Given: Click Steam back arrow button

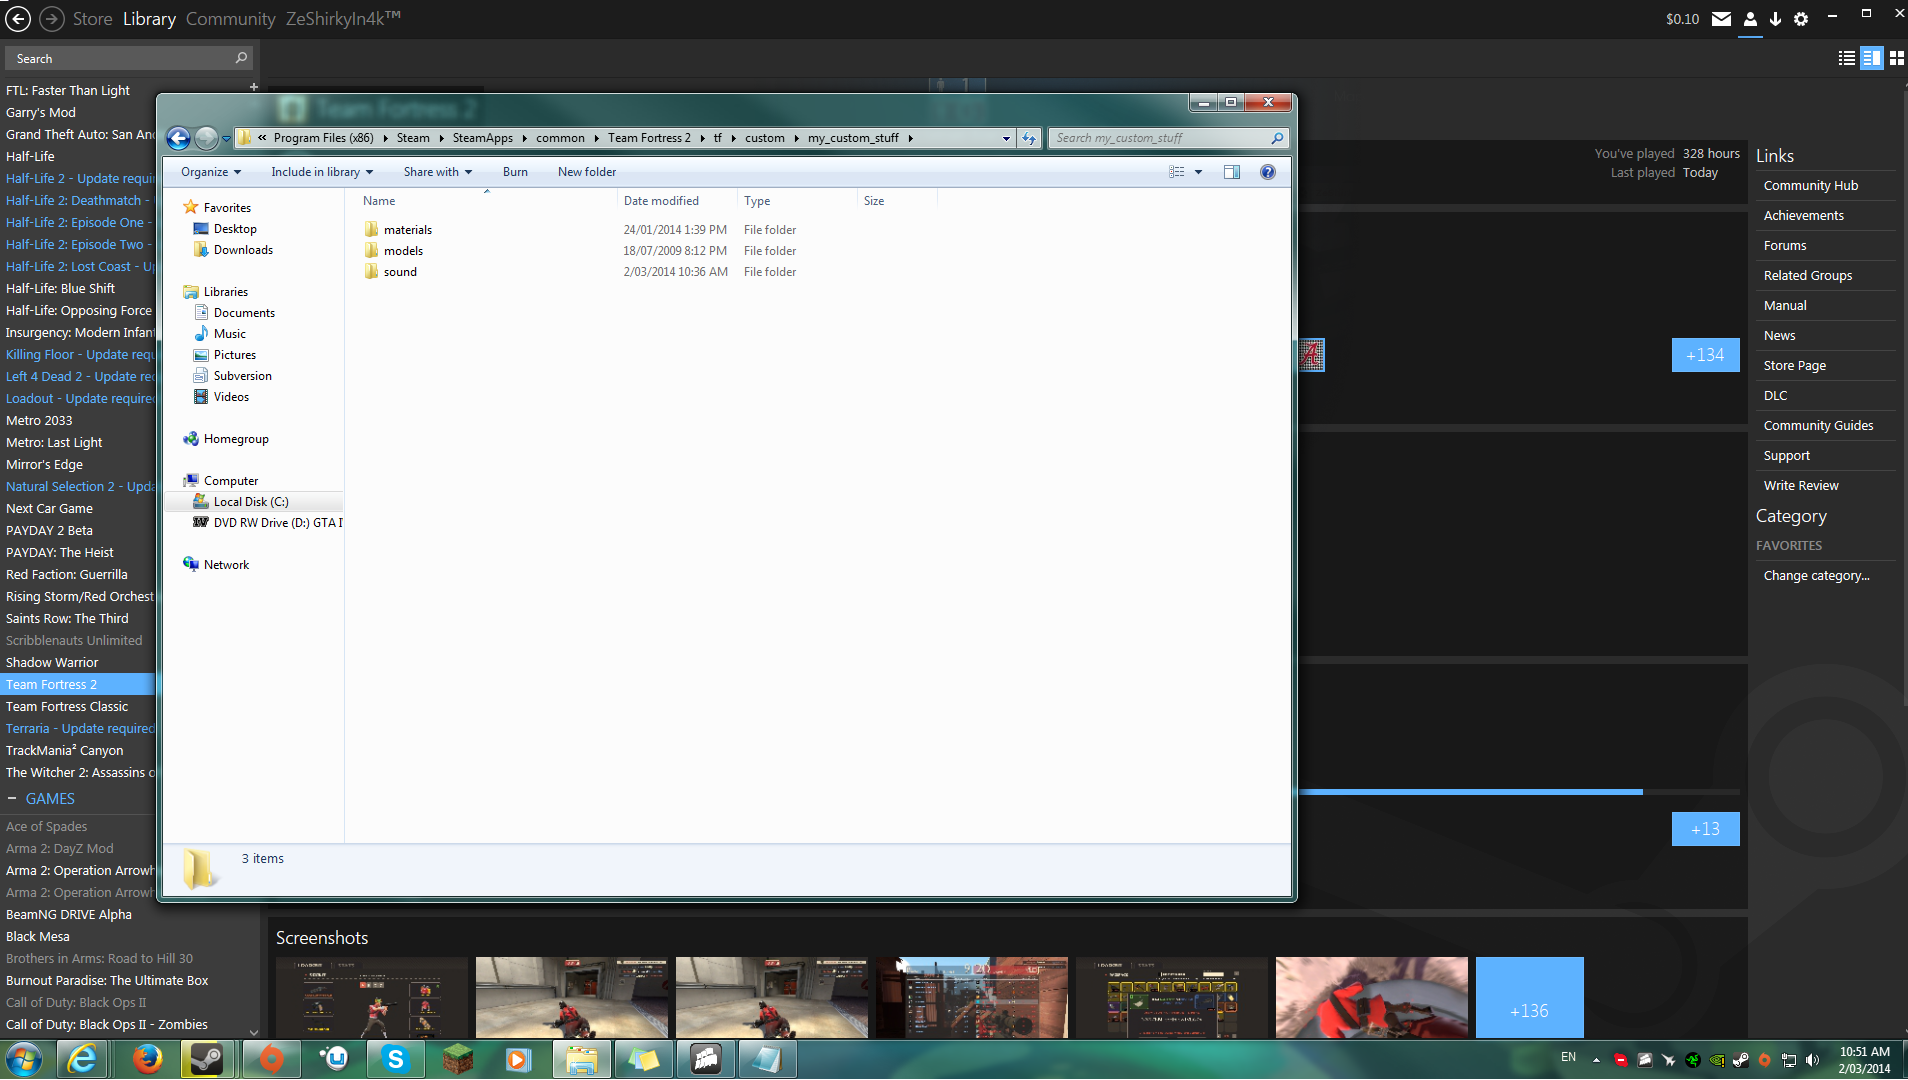Looking at the screenshot, I should point(18,18).
